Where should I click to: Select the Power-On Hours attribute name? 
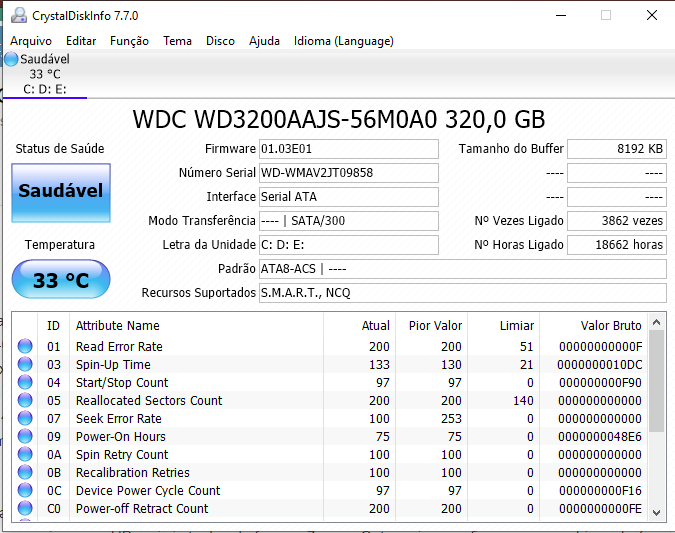coord(121,437)
